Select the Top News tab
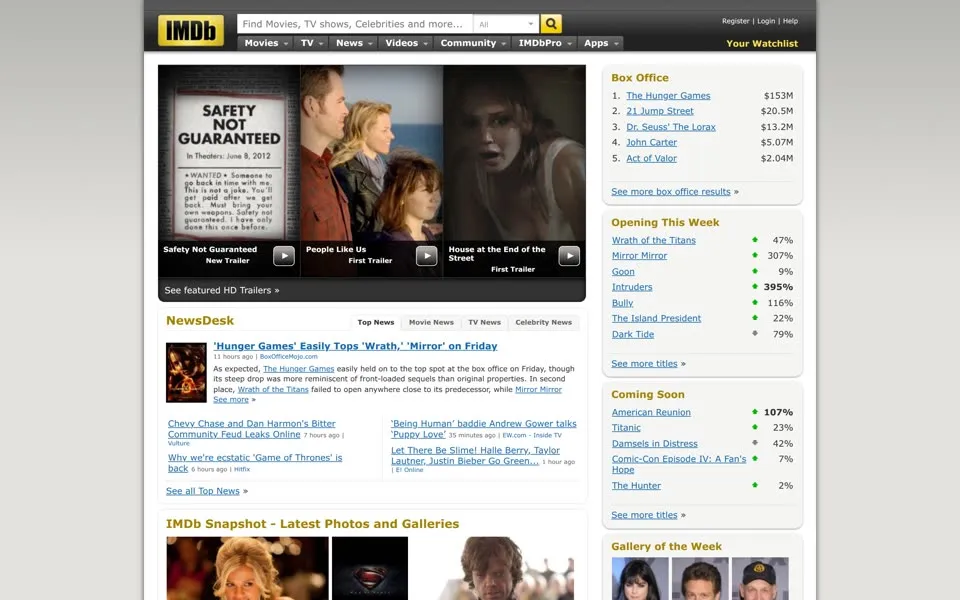The width and height of the screenshot is (960, 600). (376, 322)
